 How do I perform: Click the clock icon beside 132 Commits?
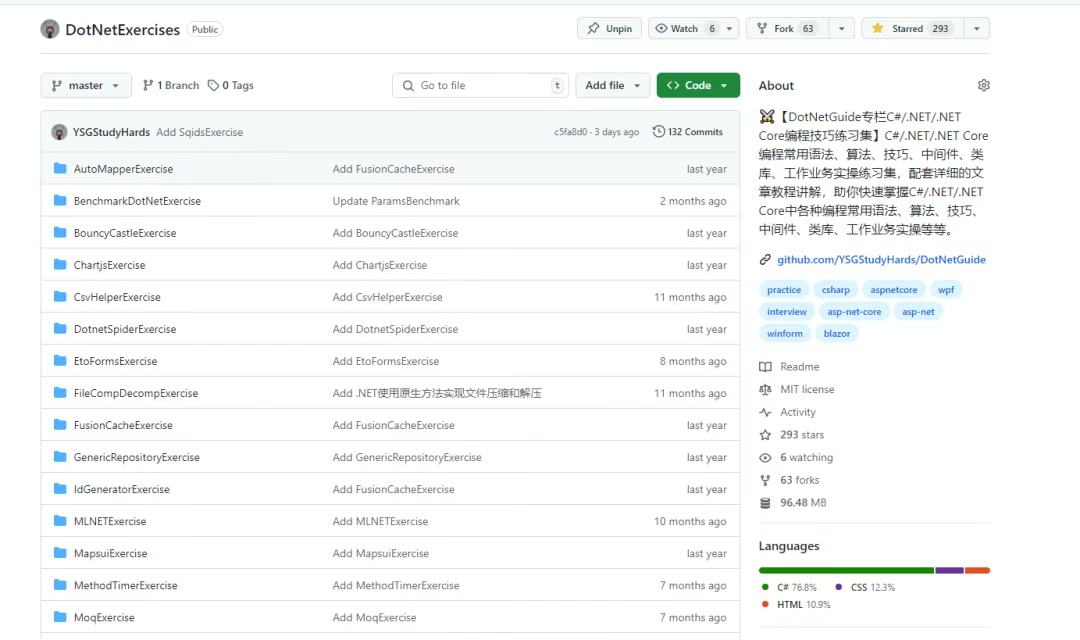coord(658,132)
